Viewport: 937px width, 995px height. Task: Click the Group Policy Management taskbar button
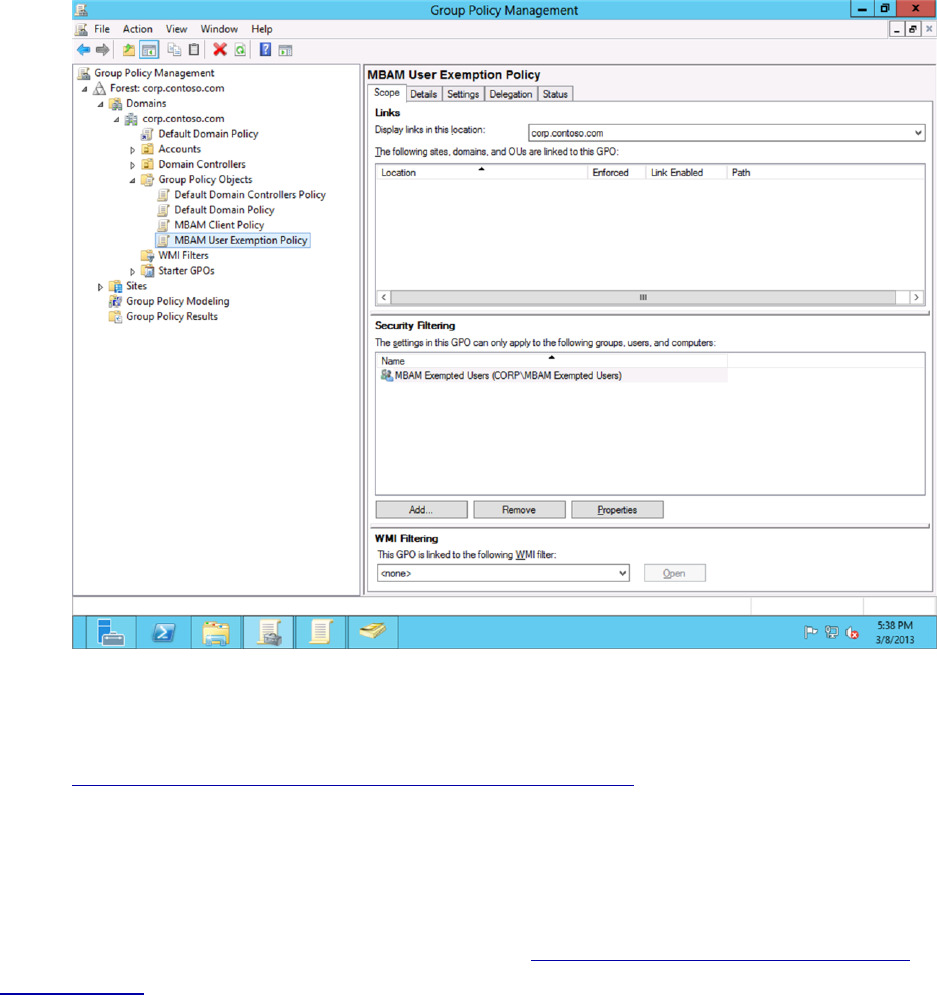(268, 632)
